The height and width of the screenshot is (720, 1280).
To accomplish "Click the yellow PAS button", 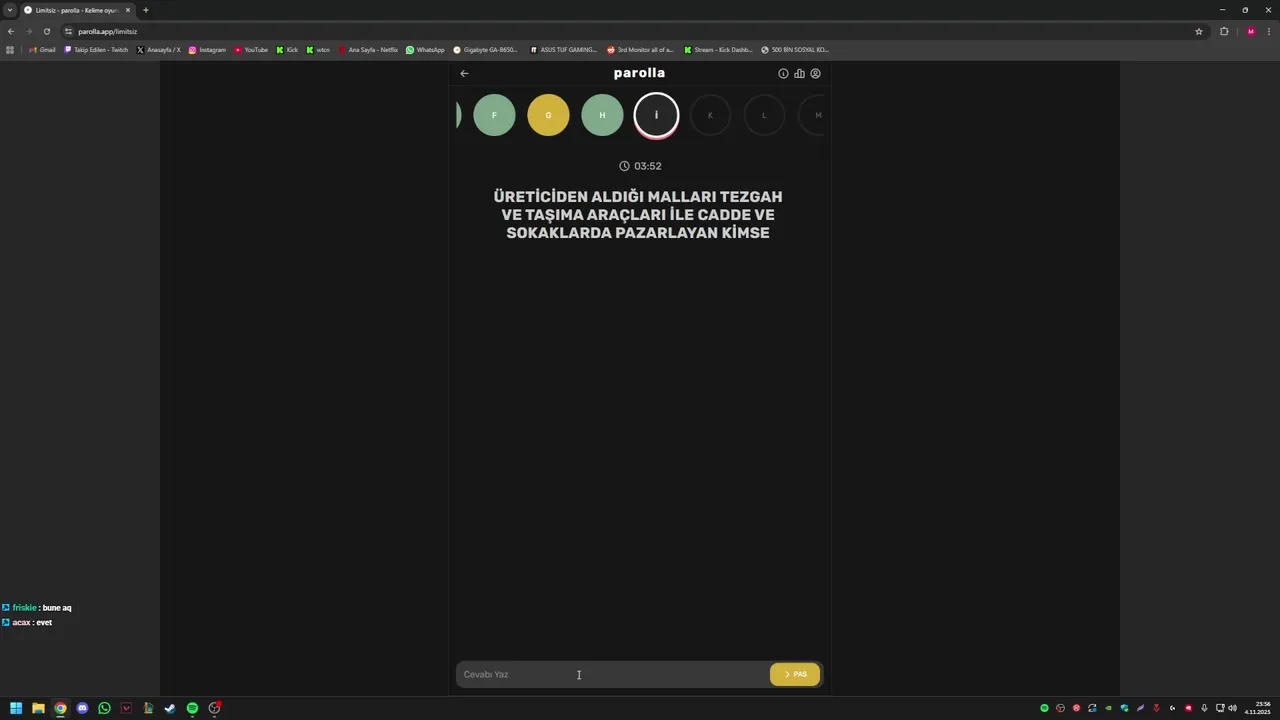I will tap(795, 674).
